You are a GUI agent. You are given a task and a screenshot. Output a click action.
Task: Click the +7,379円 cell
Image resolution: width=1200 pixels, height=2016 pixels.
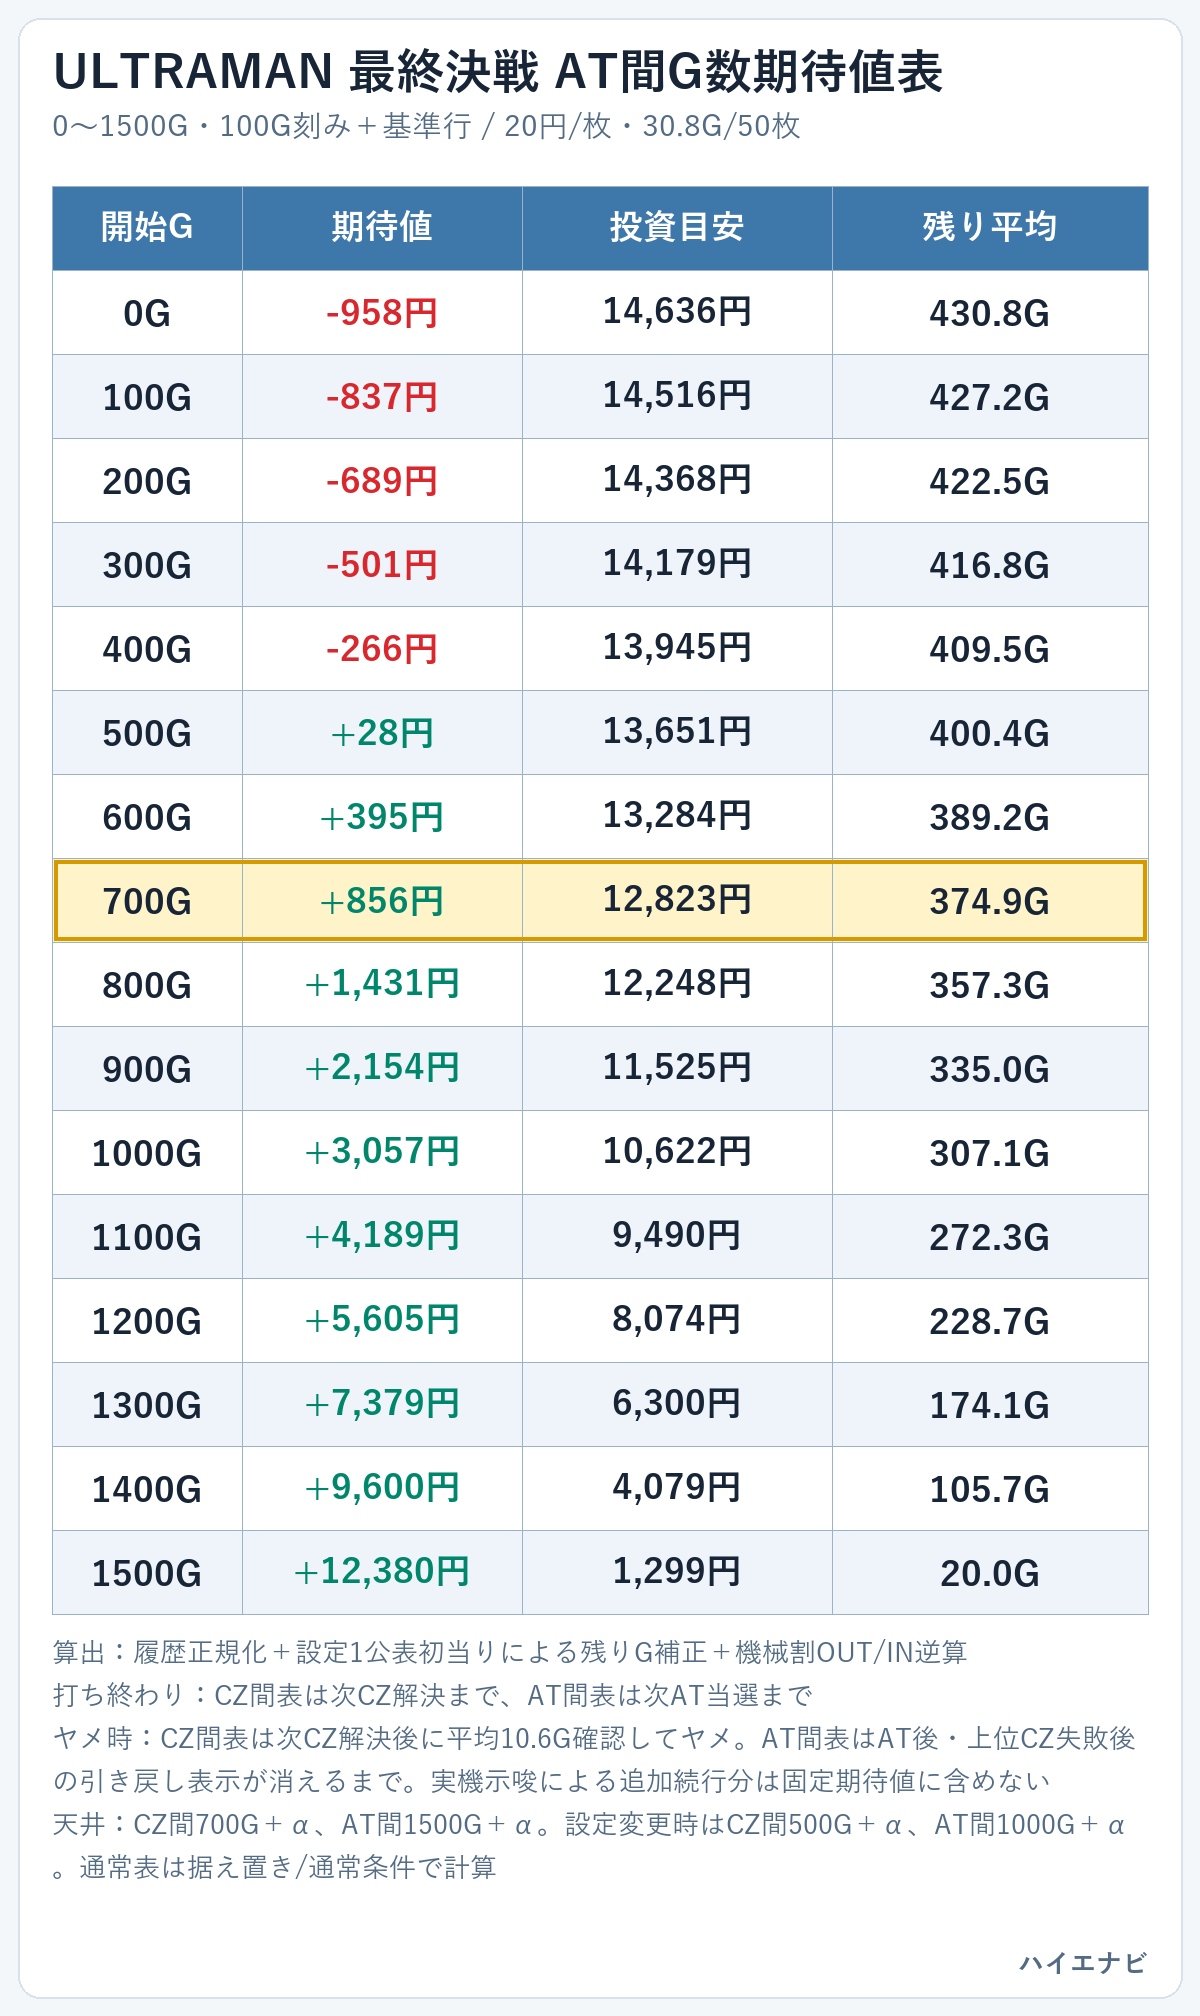pyautogui.click(x=382, y=1405)
